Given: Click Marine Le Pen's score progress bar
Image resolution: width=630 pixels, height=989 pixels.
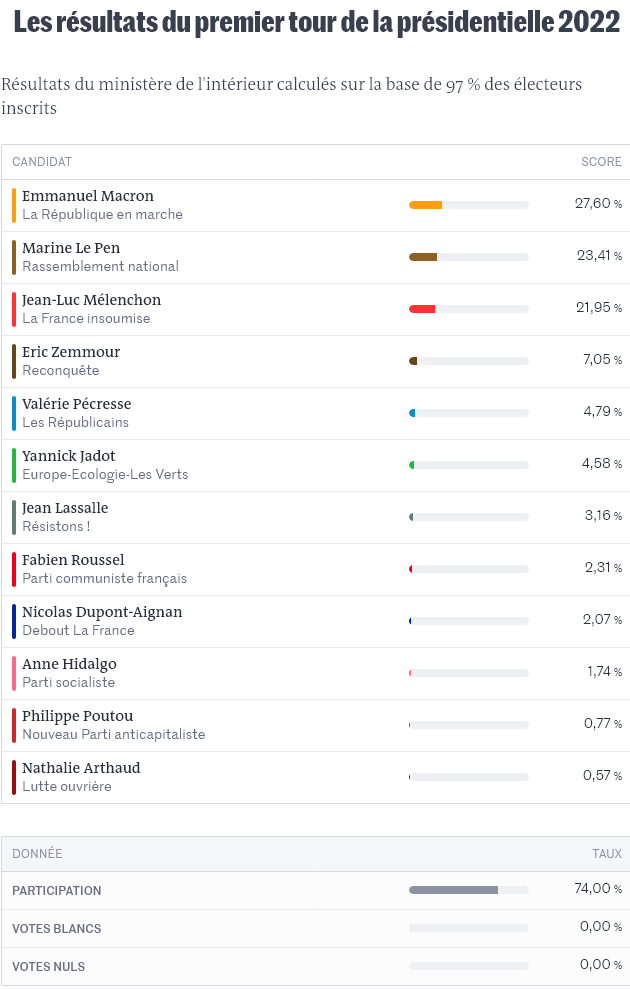Looking at the screenshot, I should point(468,257).
